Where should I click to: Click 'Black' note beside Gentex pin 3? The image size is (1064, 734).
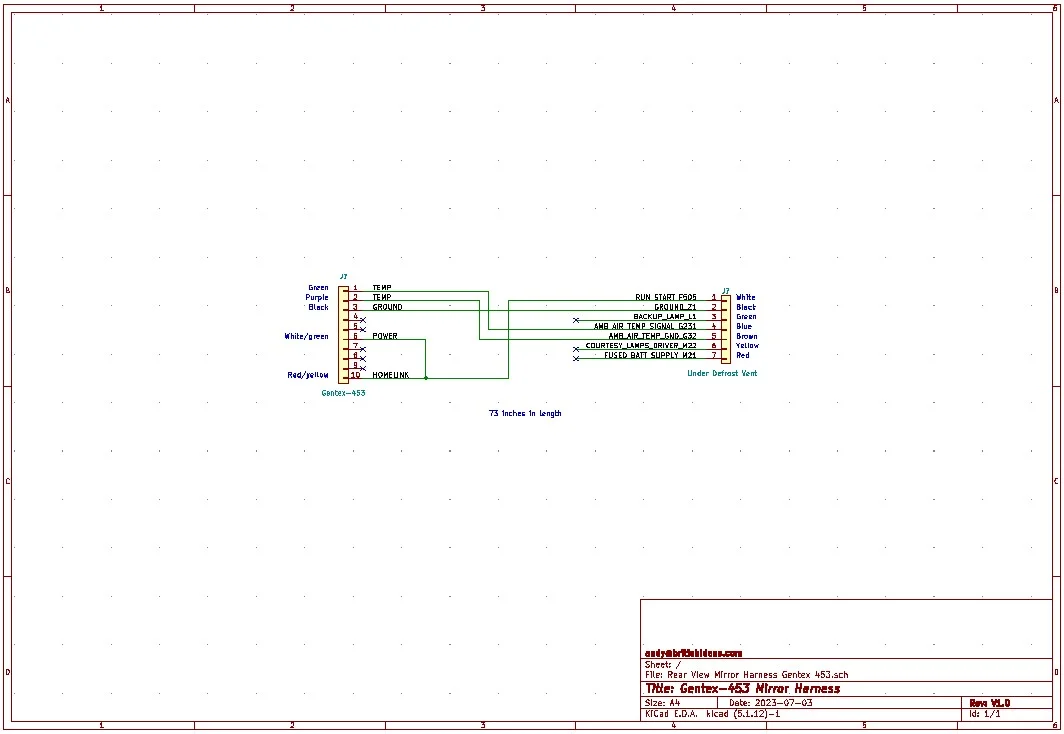(318, 307)
